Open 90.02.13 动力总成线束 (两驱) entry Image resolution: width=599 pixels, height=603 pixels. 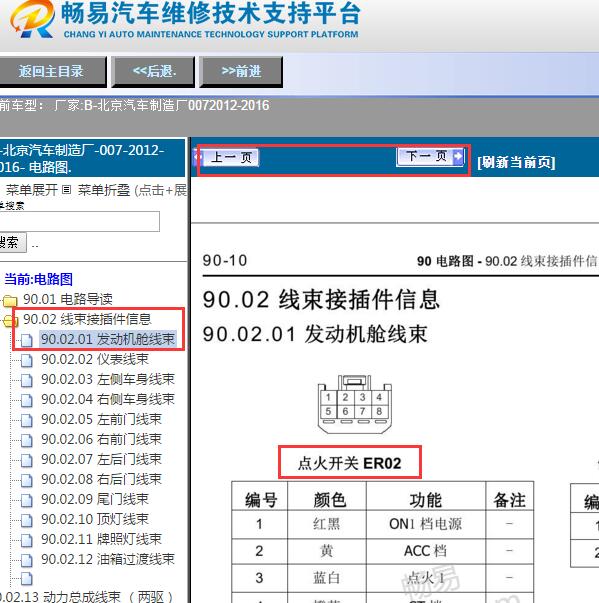tap(87, 596)
